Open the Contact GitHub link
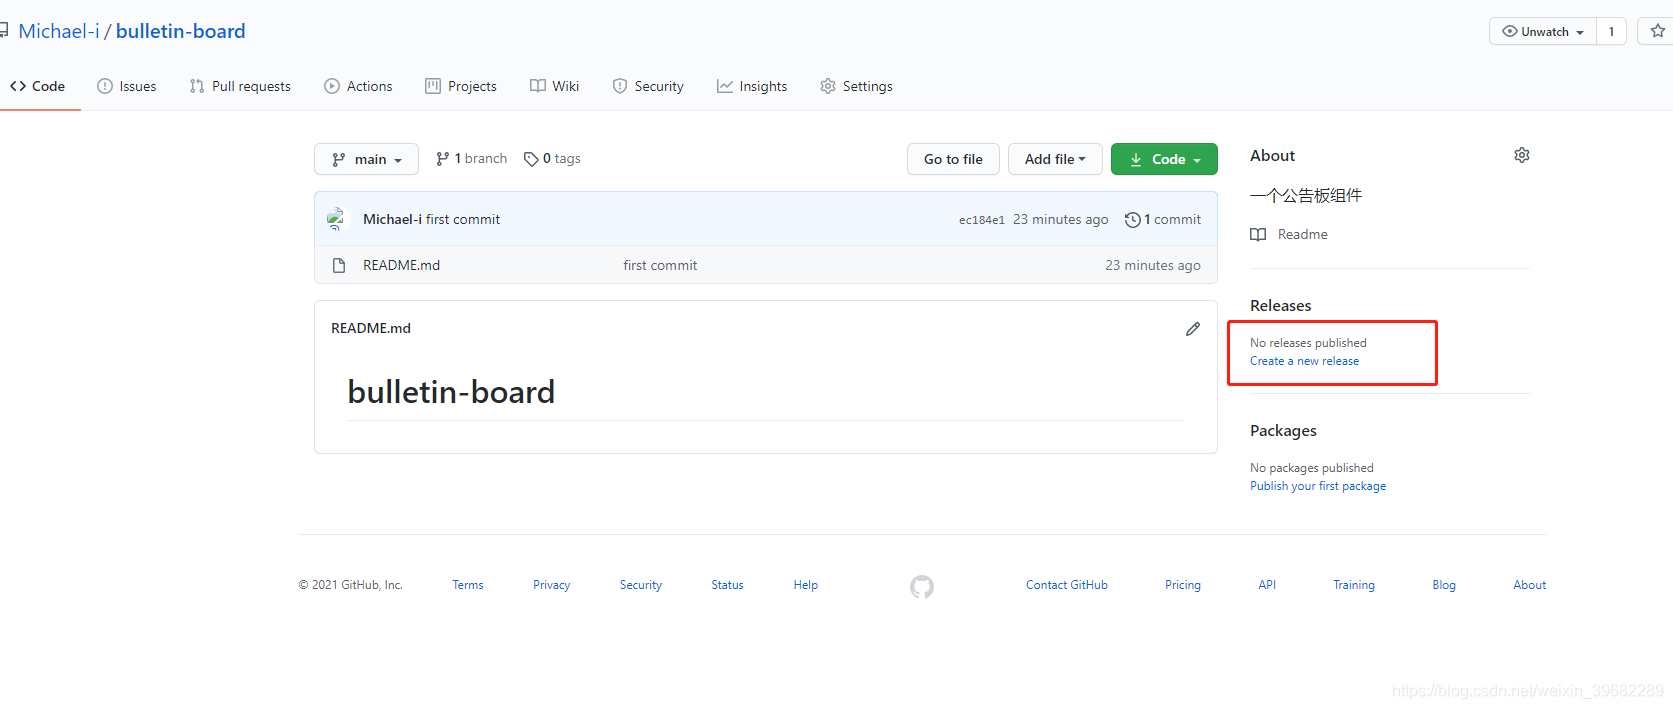The height and width of the screenshot is (709, 1673). point(1067,585)
